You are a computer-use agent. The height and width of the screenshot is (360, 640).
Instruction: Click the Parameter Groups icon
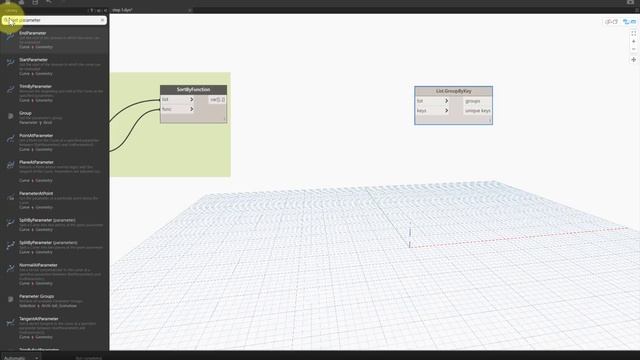coord(11,299)
